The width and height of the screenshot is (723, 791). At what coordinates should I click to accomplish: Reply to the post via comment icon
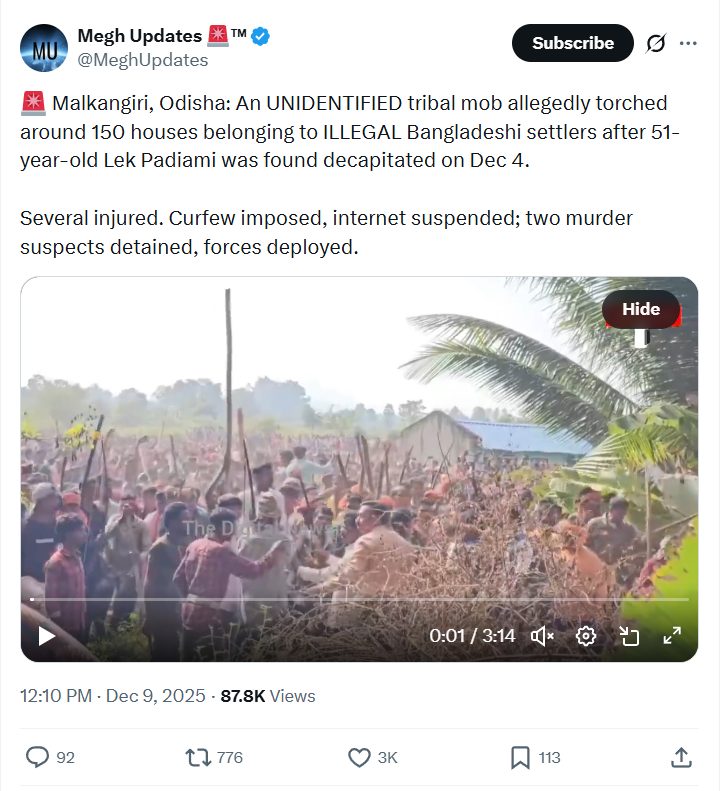38,757
